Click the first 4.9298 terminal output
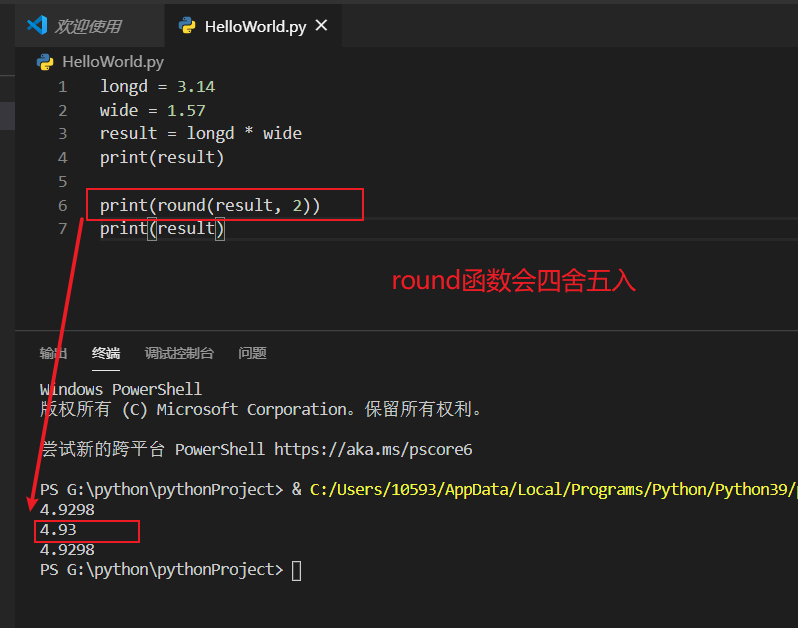The image size is (798, 628). 67,509
